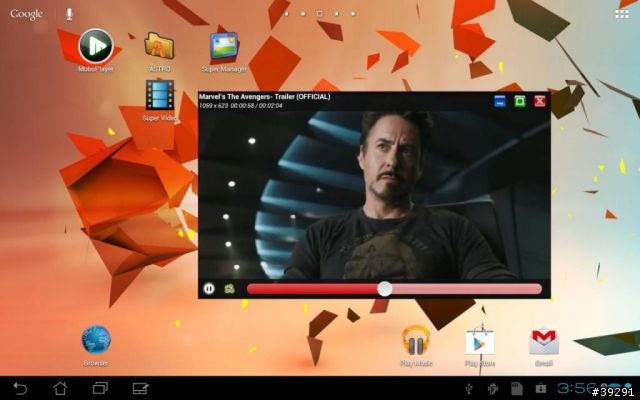Open the recent apps view
The height and width of the screenshot is (400, 640).
(100, 388)
